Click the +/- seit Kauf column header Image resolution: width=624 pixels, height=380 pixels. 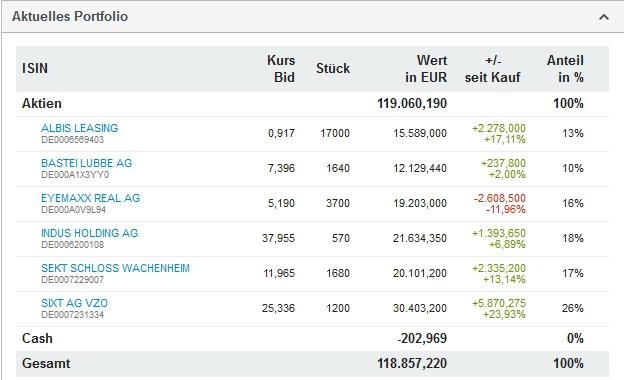(x=493, y=69)
